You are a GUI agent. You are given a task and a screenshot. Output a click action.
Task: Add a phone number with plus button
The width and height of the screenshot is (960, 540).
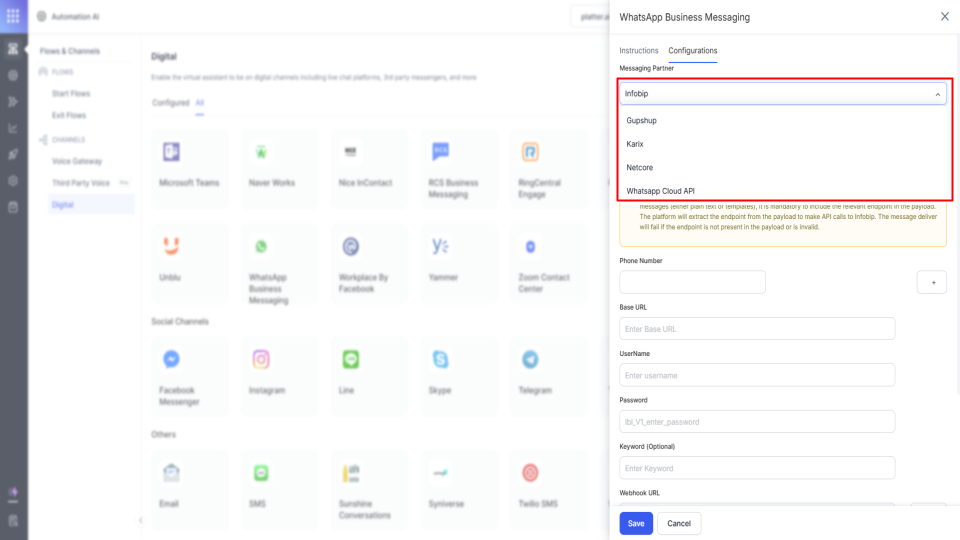point(932,283)
